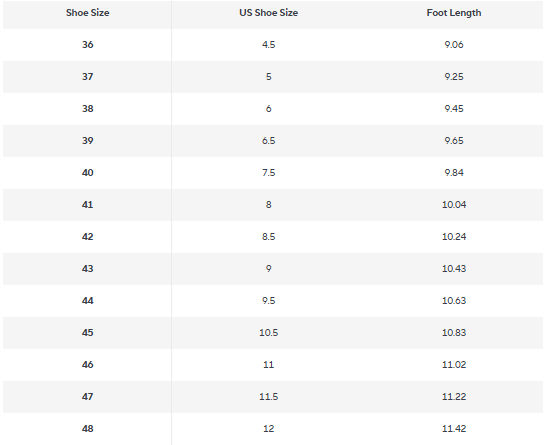Image resolution: width=550 pixels, height=445 pixels.
Task: Click US shoe size 10.5 cell
Action: tap(269, 332)
